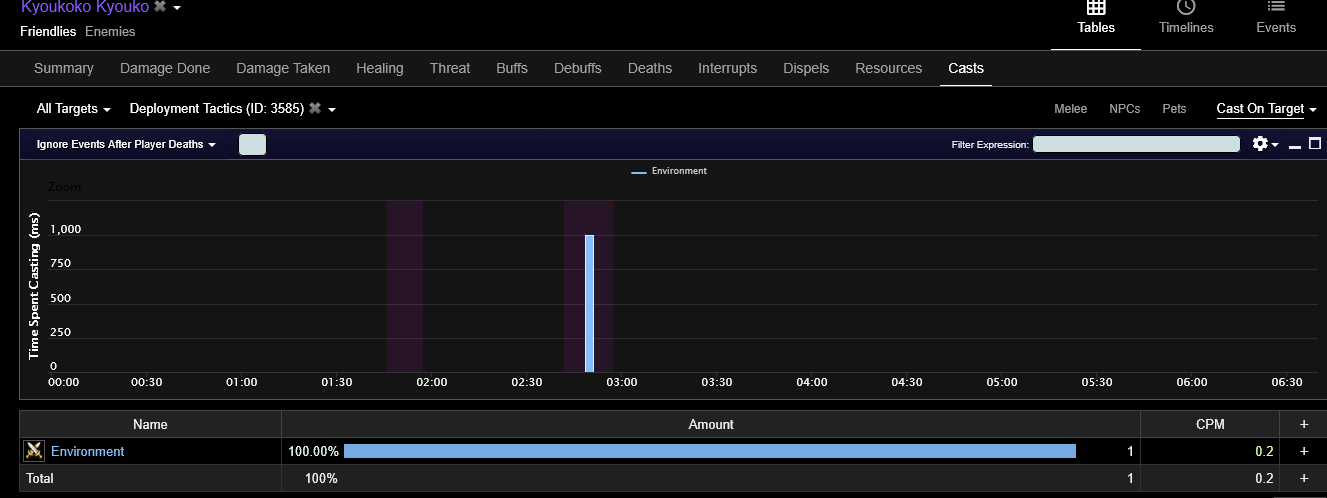The height and width of the screenshot is (498, 1327).
Task: Switch to the Interrupts tab
Action: [728, 68]
